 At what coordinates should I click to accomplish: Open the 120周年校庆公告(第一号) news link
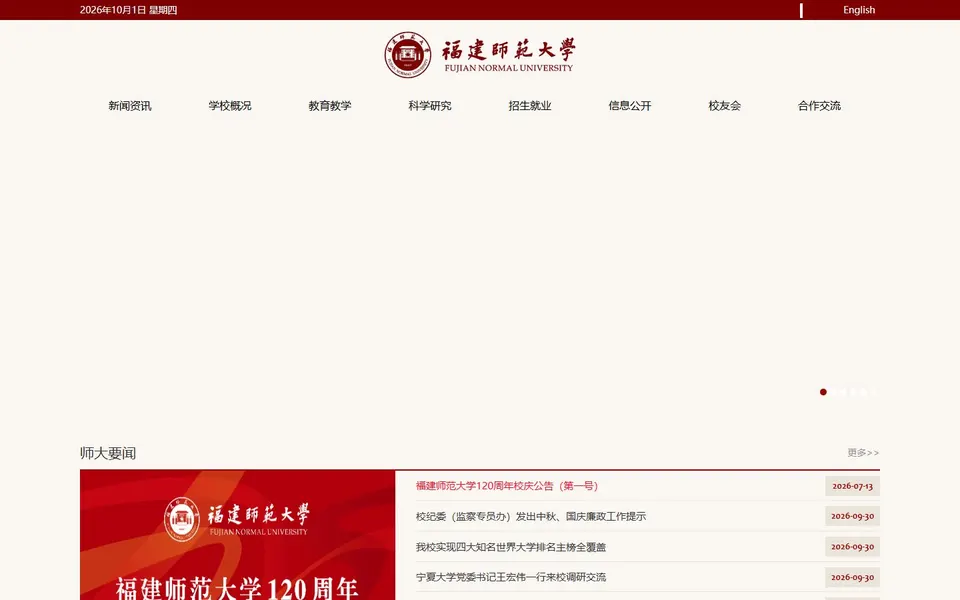[506, 486]
